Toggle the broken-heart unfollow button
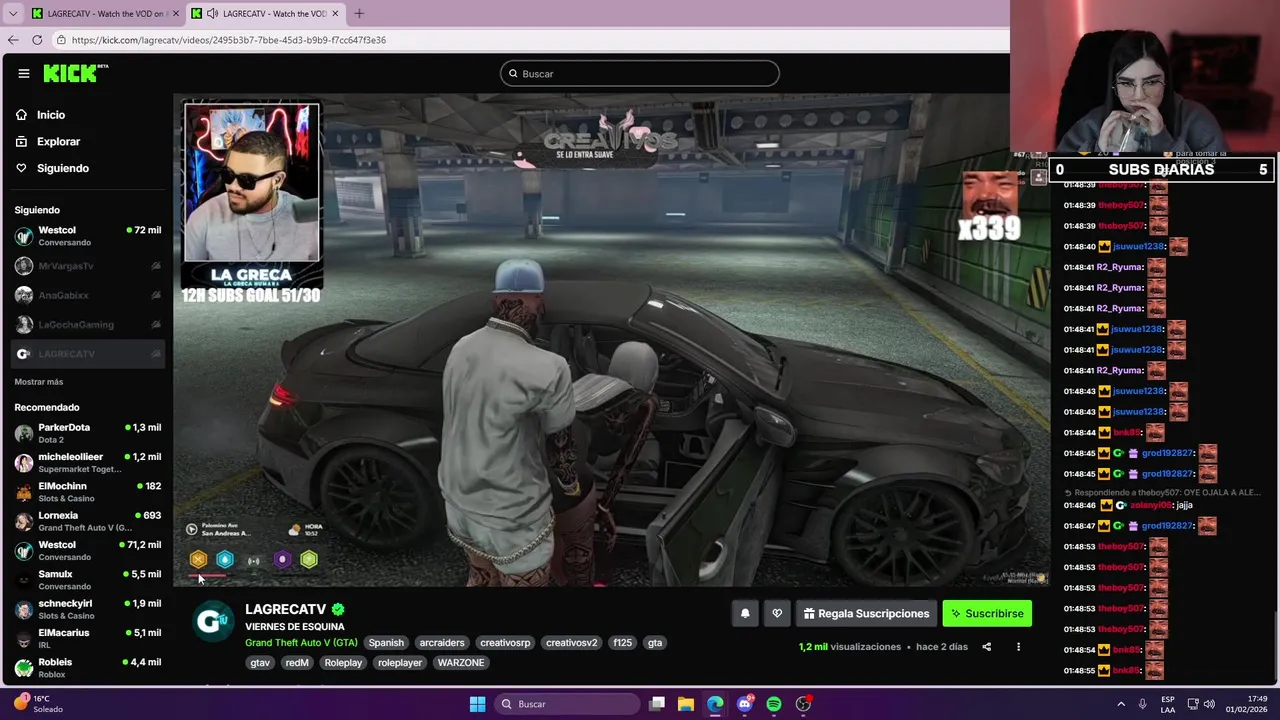1280x720 pixels. [x=777, y=614]
